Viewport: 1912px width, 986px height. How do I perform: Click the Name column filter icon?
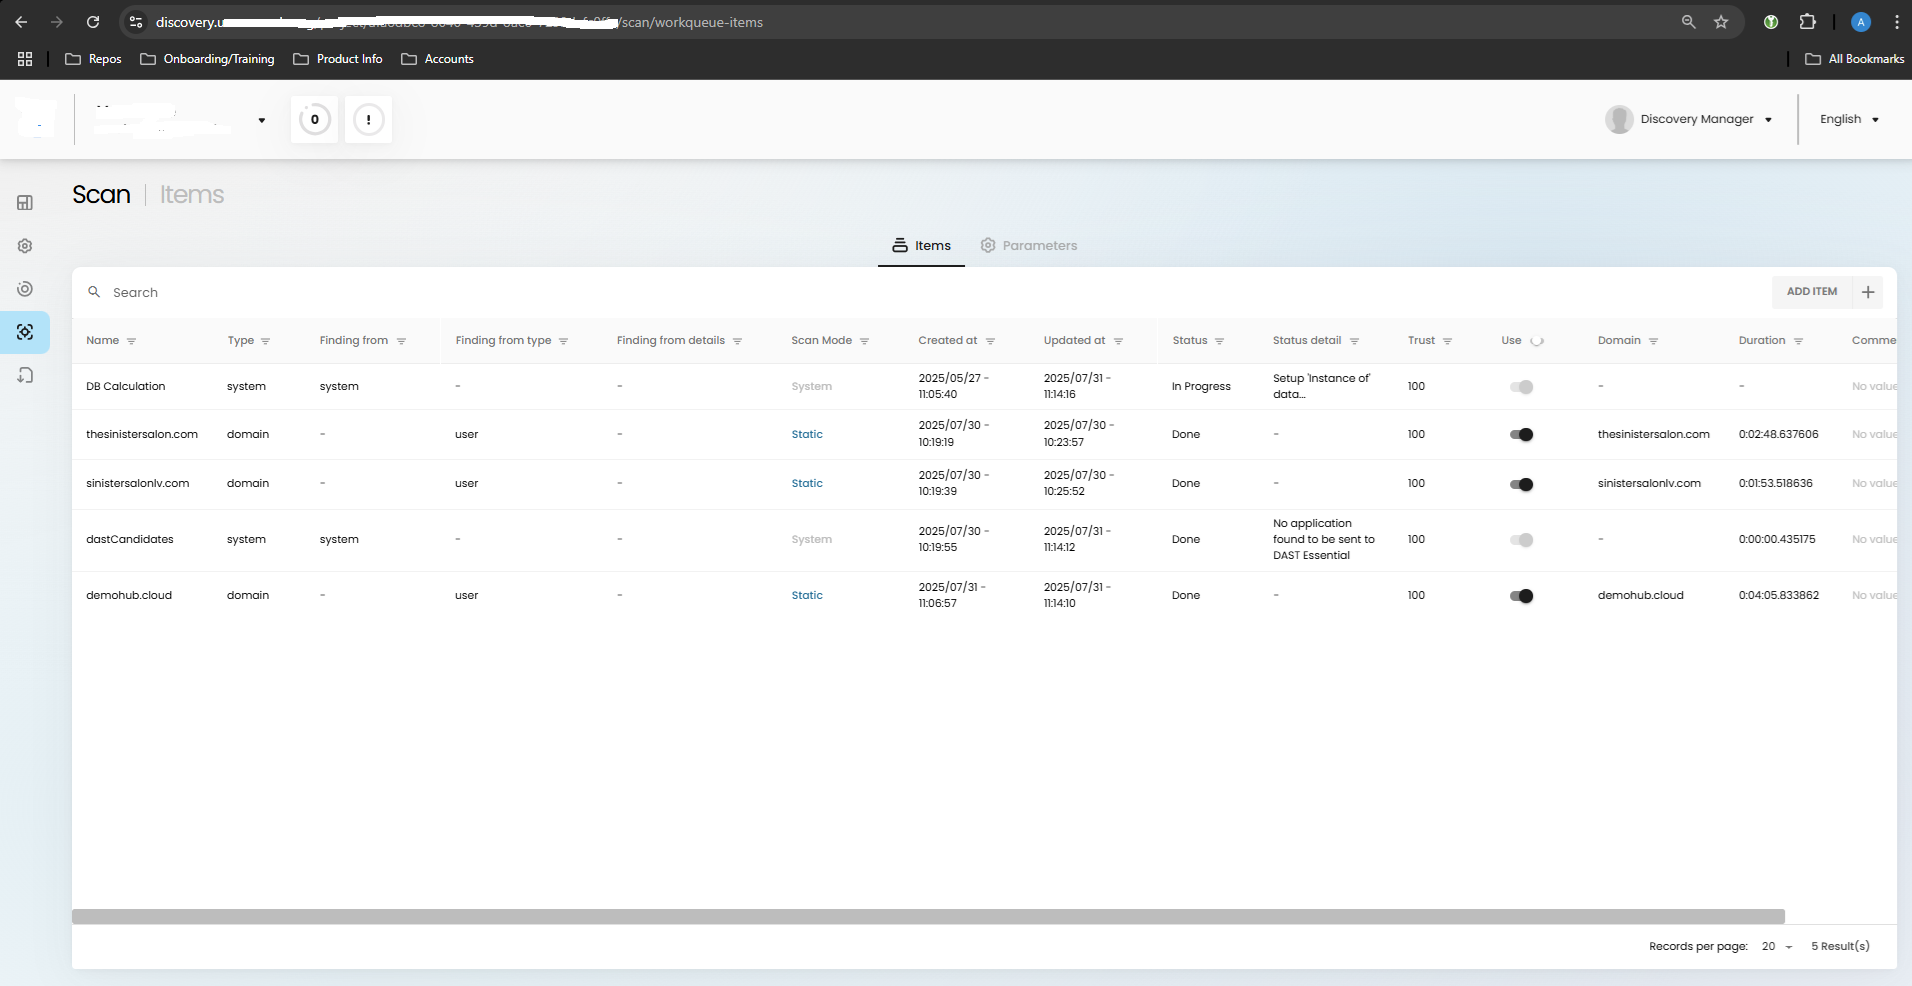tap(131, 341)
